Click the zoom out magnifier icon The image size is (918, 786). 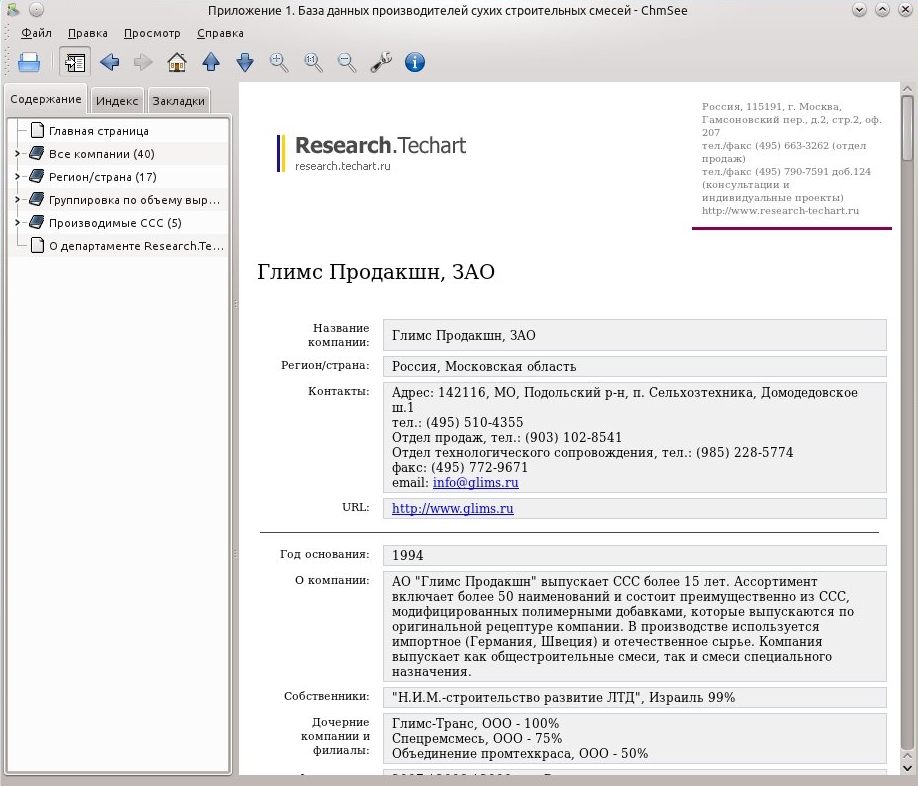pyautogui.click(x=347, y=62)
